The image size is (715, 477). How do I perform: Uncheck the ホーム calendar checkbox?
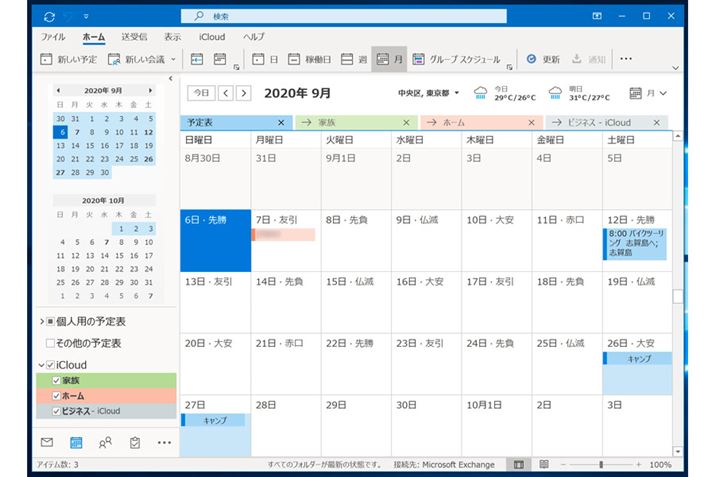57,396
